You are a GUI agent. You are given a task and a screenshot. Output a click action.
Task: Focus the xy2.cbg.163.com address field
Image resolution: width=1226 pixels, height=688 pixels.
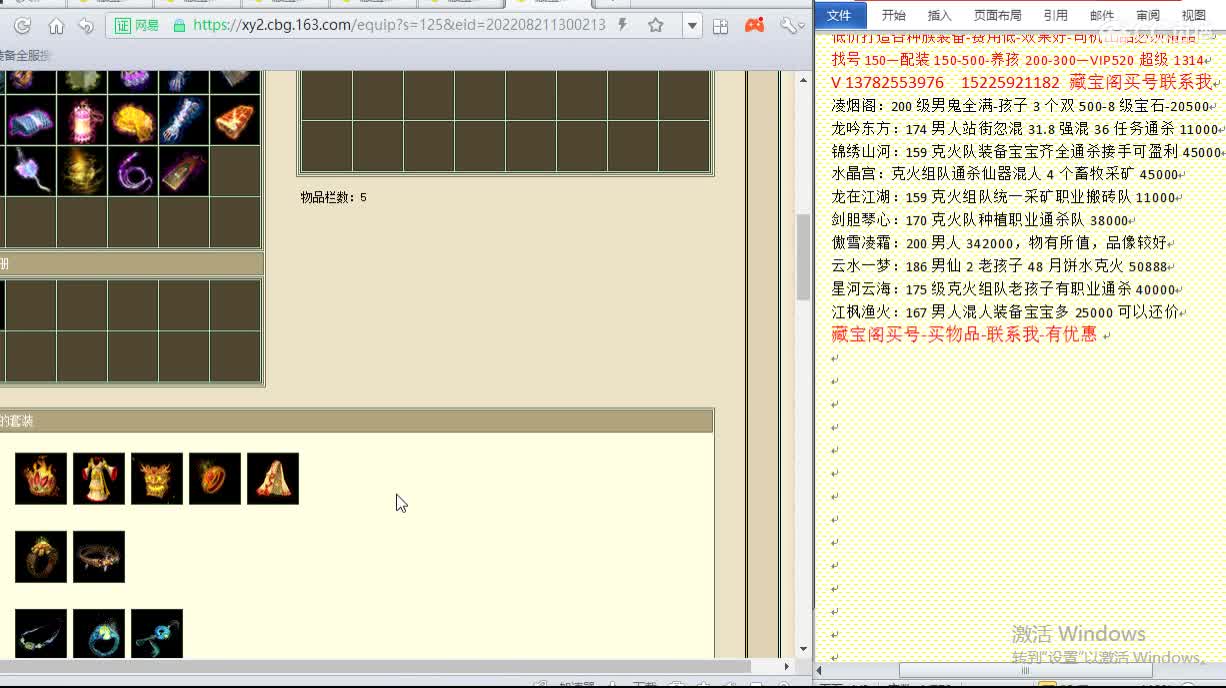[399, 25]
